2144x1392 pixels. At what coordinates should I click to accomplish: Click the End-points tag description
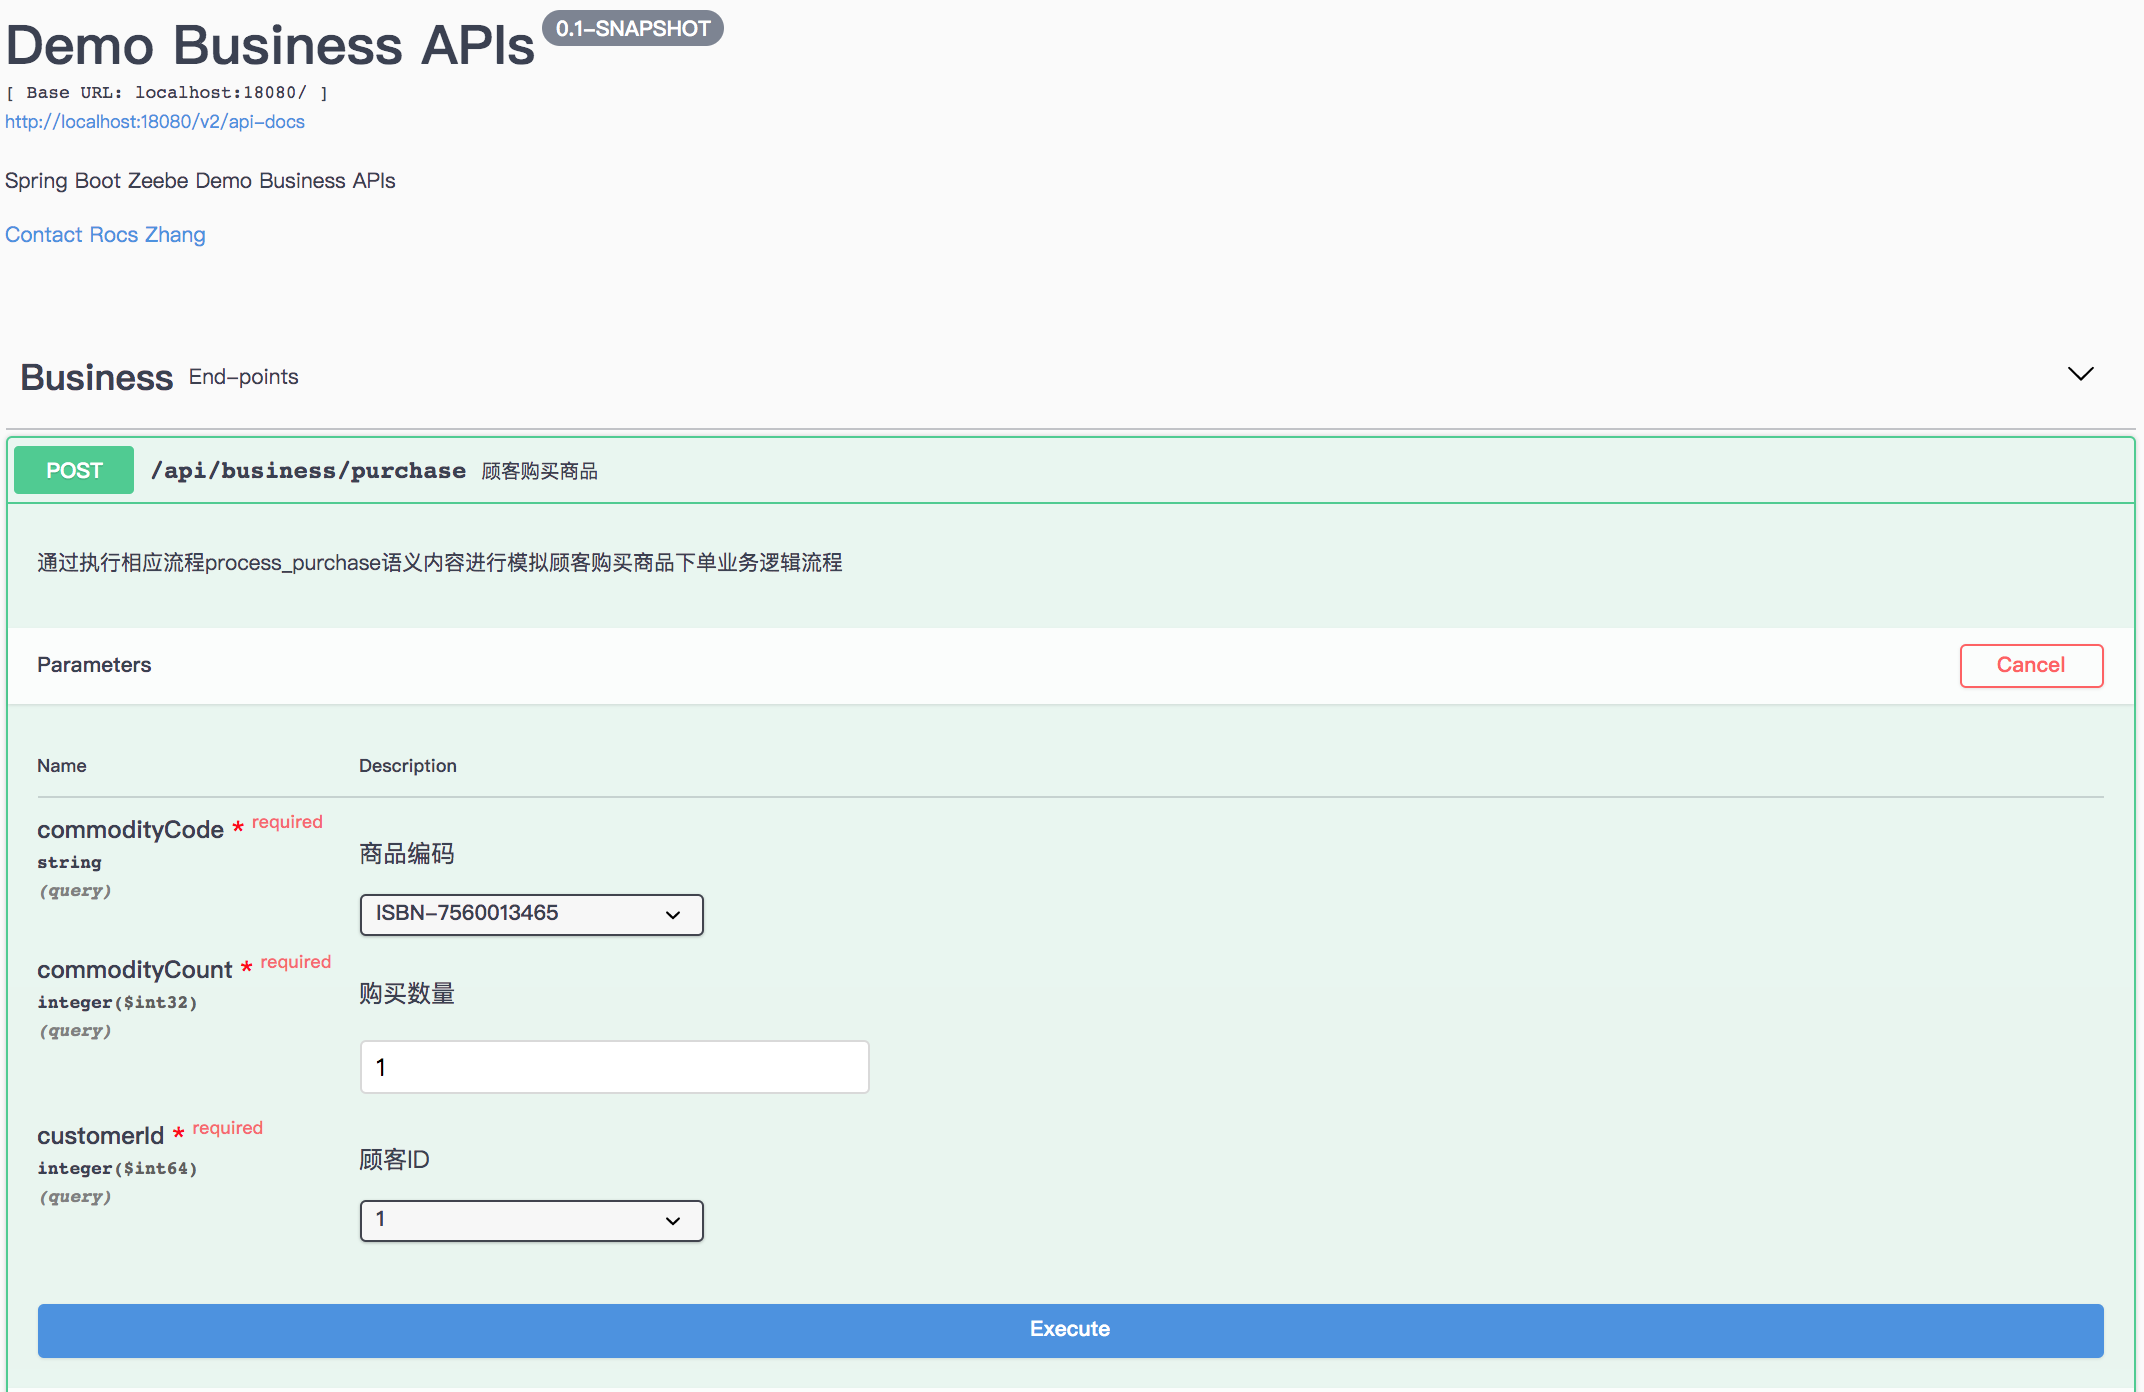(x=243, y=377)
